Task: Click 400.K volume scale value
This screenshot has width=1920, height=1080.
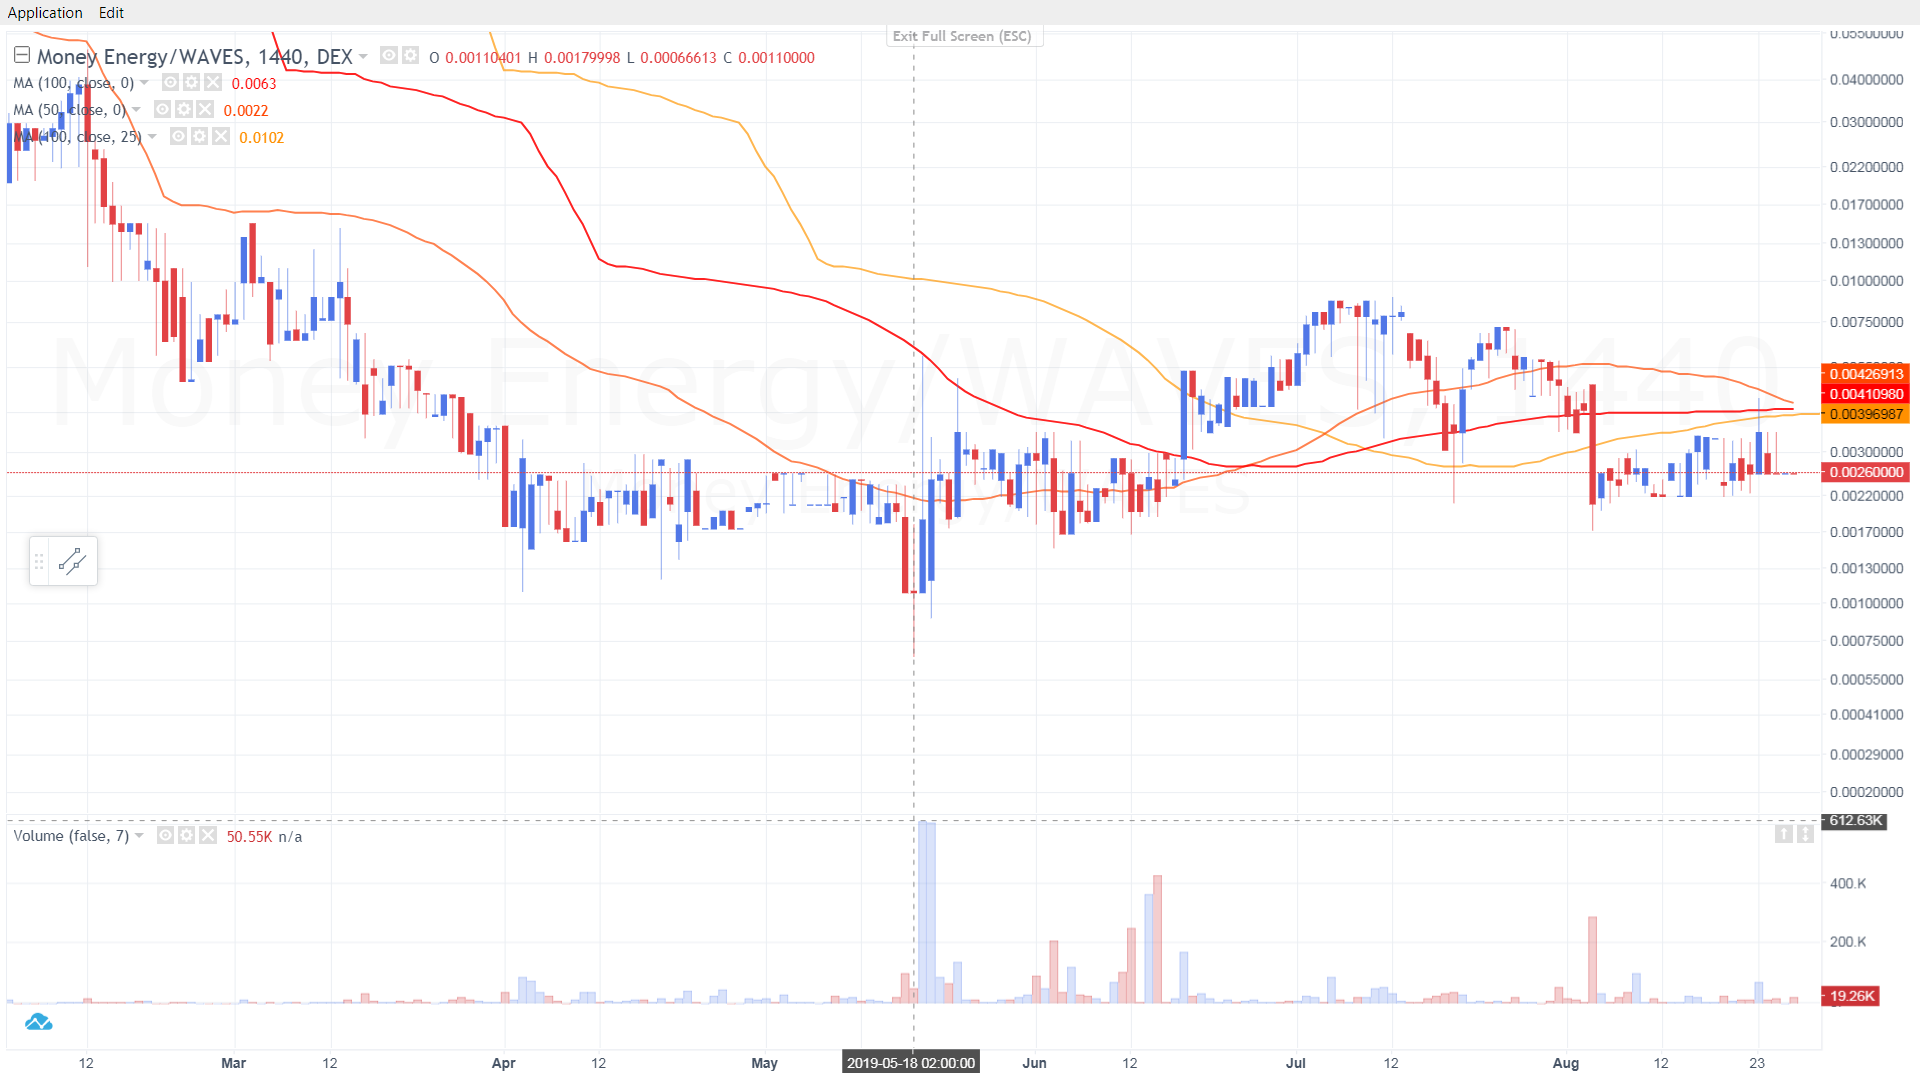Action: point(1848,884)
